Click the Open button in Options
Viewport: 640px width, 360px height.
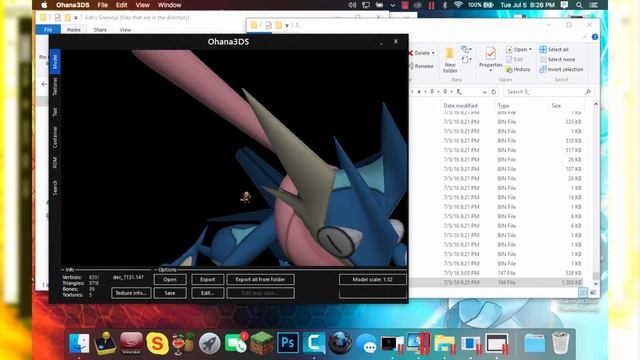(170, 280)
